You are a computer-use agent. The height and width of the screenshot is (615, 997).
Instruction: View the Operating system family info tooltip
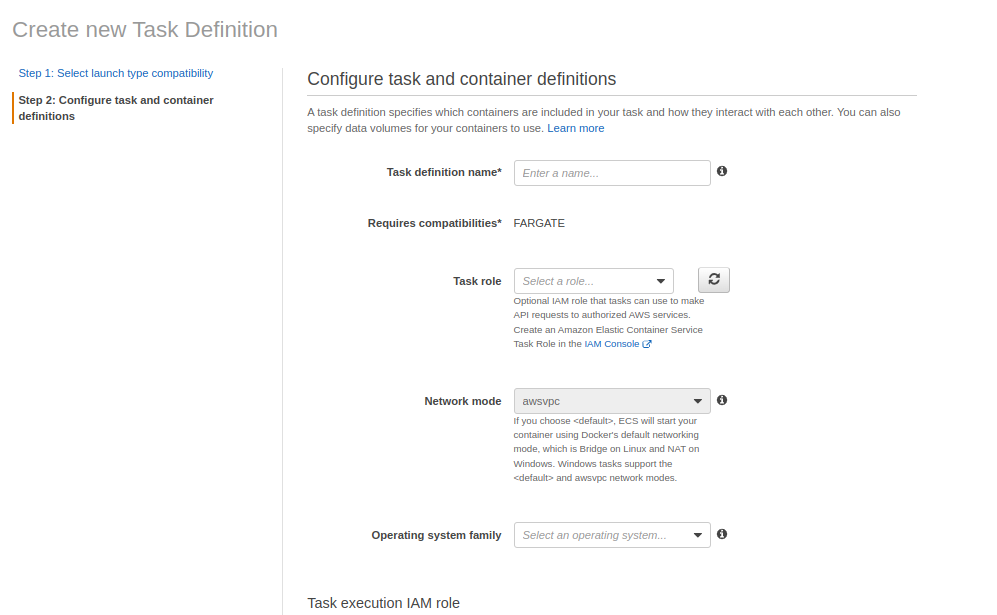[722, 534]
